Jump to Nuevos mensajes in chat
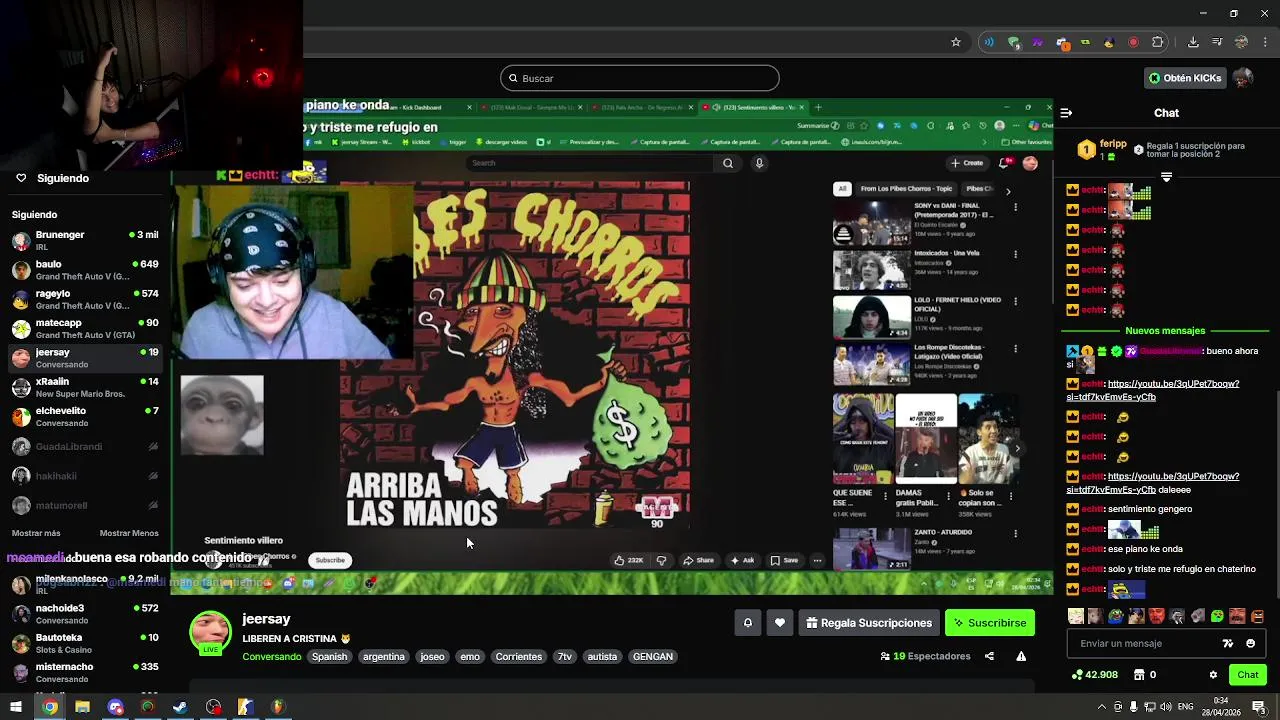 point(1165,331)
